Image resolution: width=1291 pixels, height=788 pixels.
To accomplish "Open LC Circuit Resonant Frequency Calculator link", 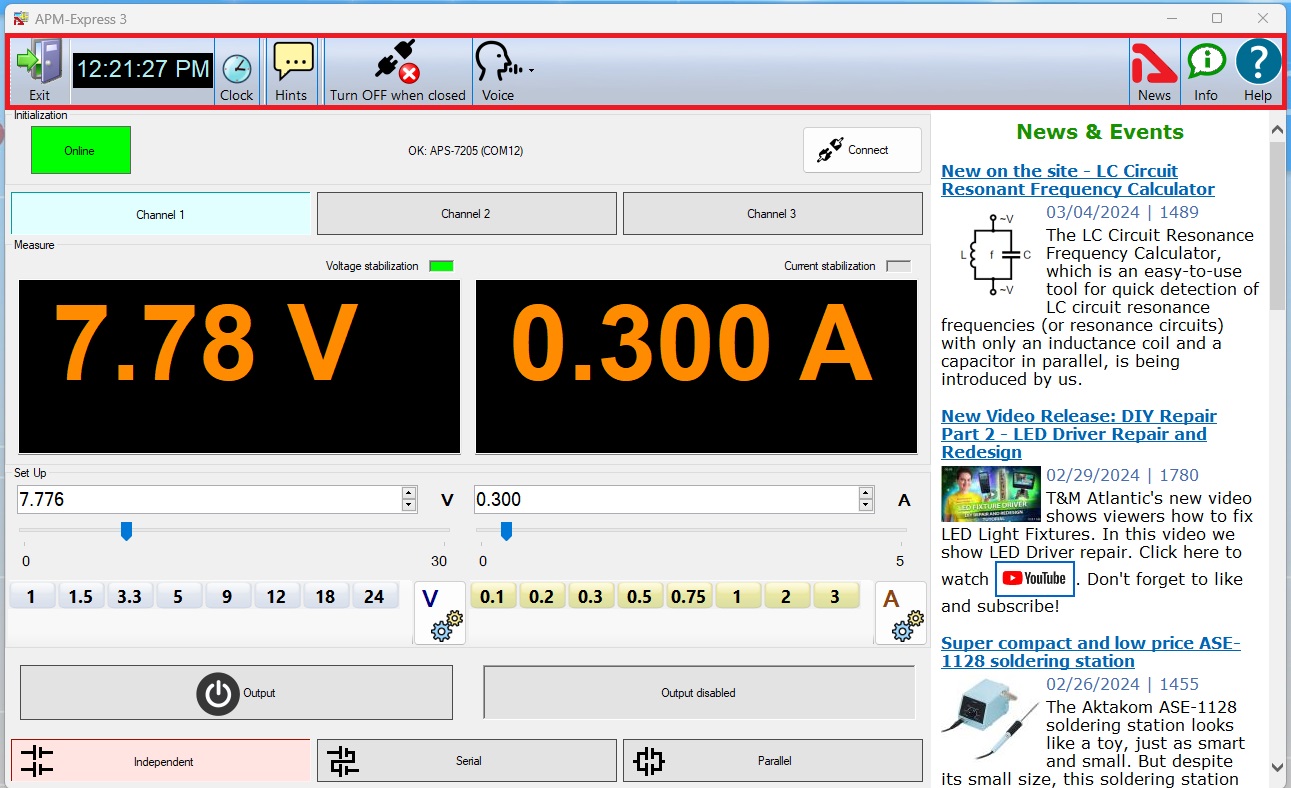I will [1077, 180].
